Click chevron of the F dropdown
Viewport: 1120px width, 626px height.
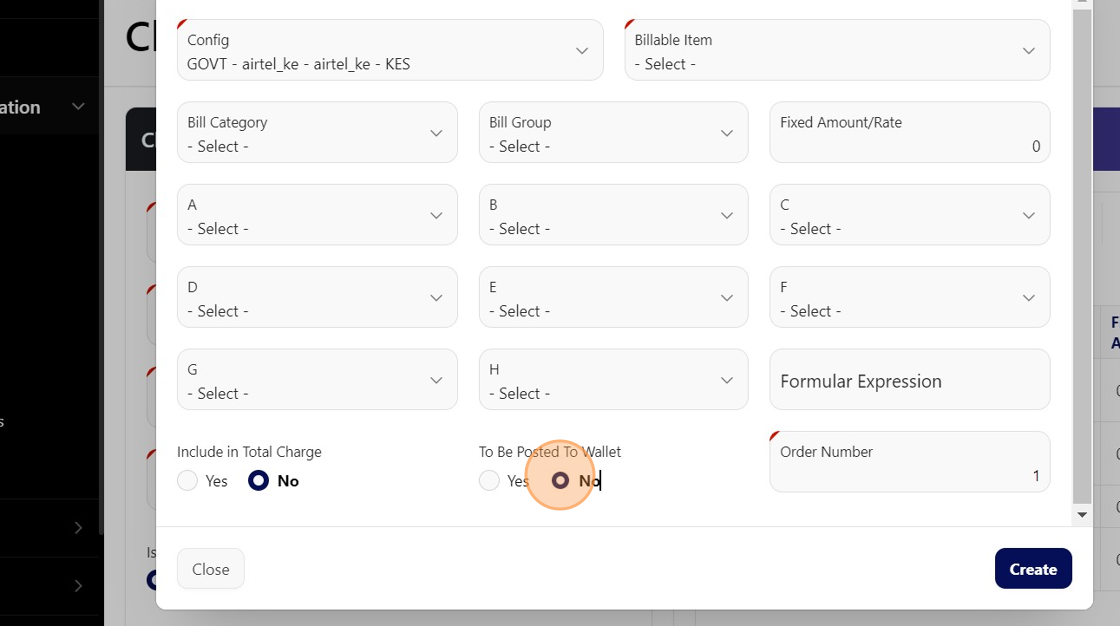coord(1029,298)
